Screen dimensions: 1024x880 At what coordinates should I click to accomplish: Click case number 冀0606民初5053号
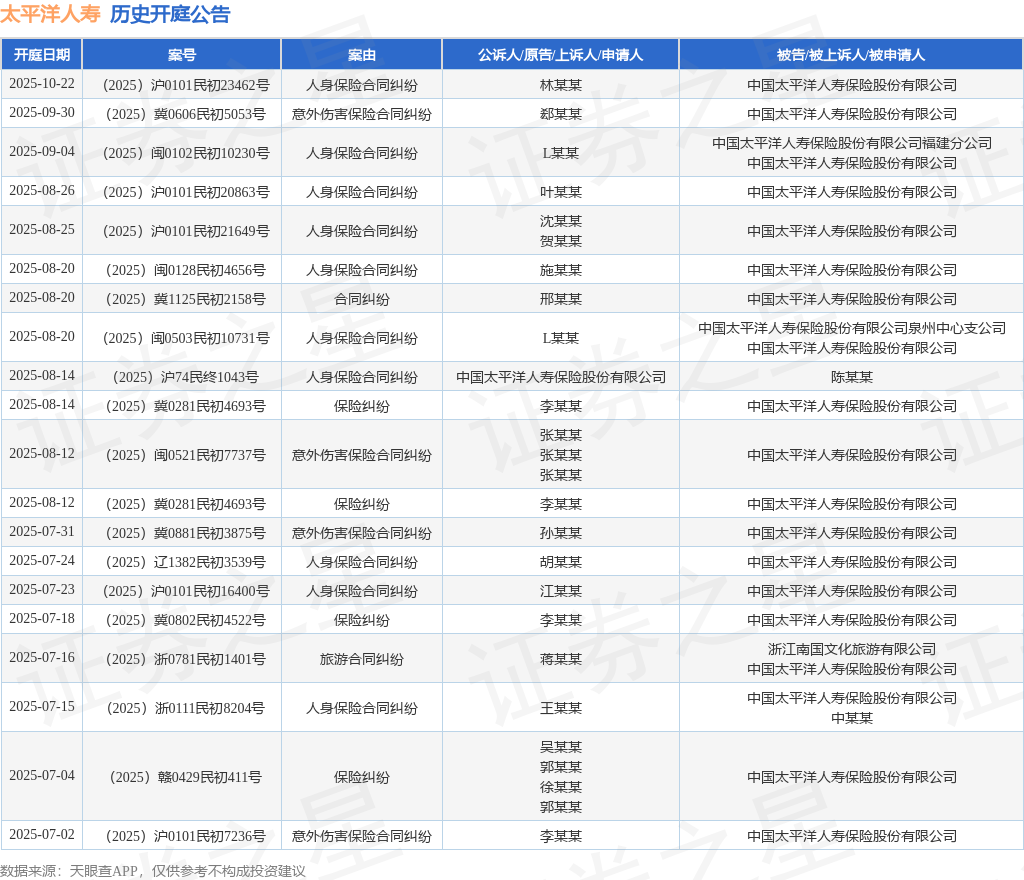pyautogui.click(x=186, y=114)
